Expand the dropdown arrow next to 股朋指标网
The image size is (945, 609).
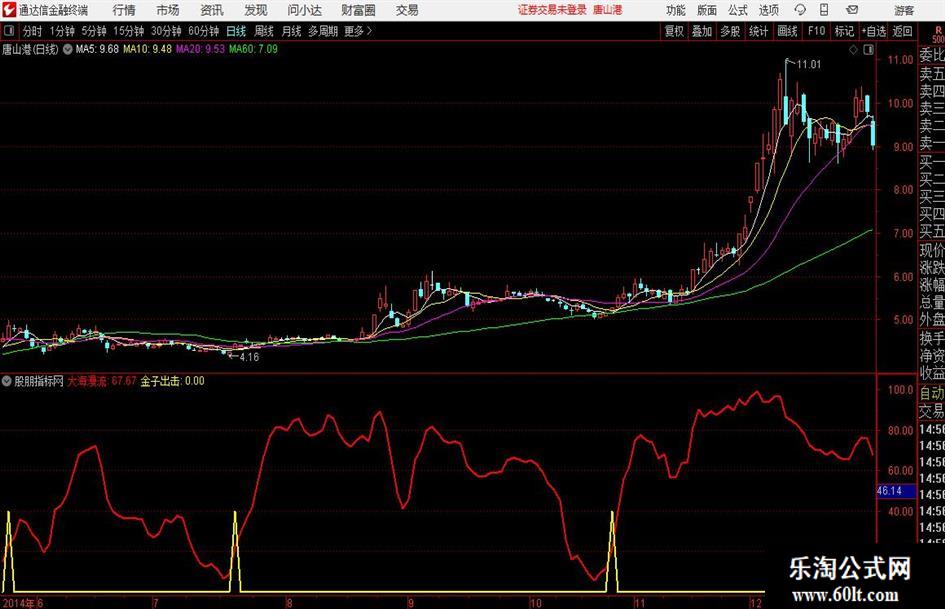(x=7, y=381)
